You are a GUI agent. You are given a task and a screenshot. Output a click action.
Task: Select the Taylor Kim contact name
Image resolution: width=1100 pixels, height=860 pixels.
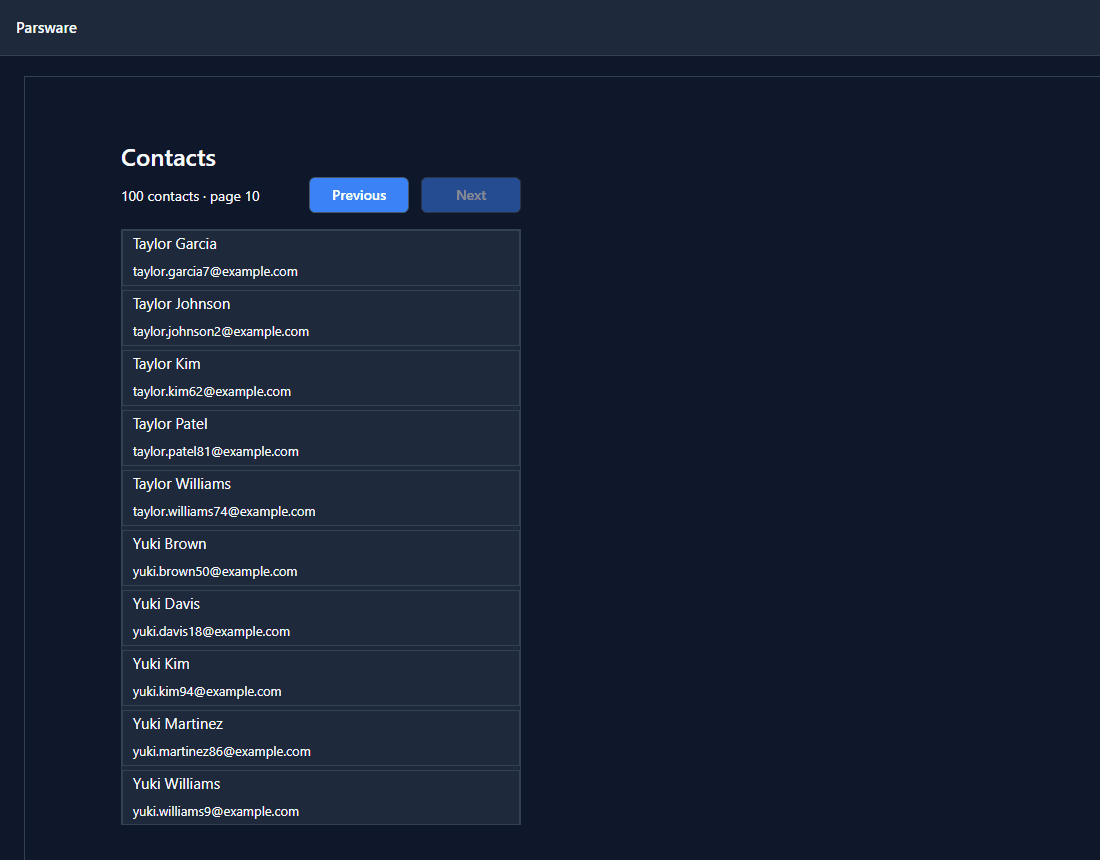click(x=167, y=364)
